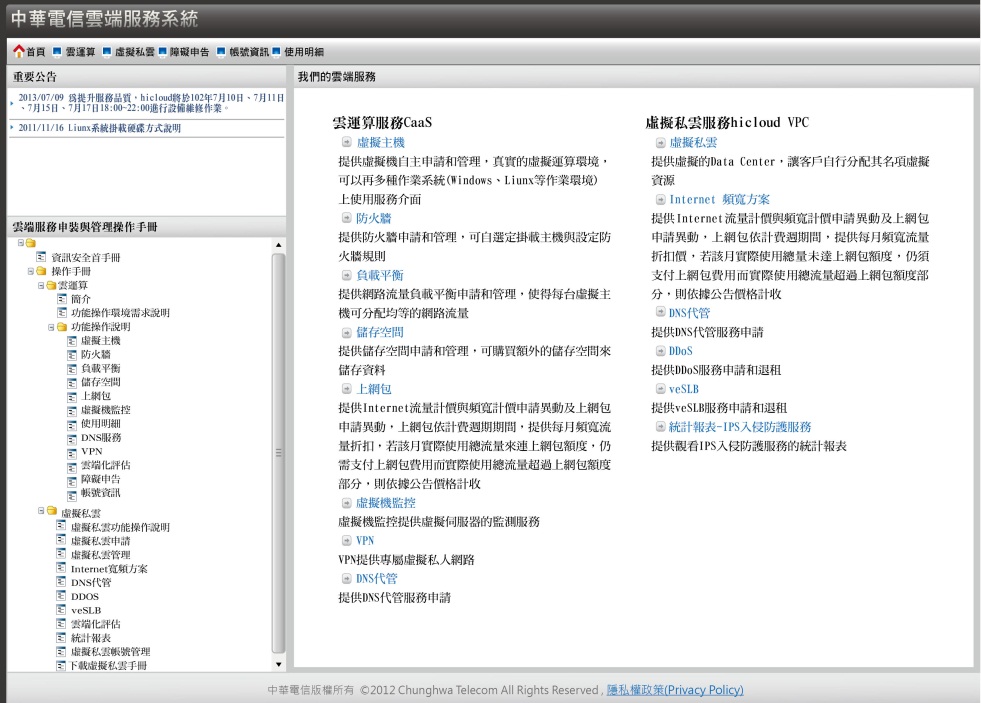The image size is (981, 703).
Task: Click the manual tree scrollbar down arrow
Action: click(278, 664)
